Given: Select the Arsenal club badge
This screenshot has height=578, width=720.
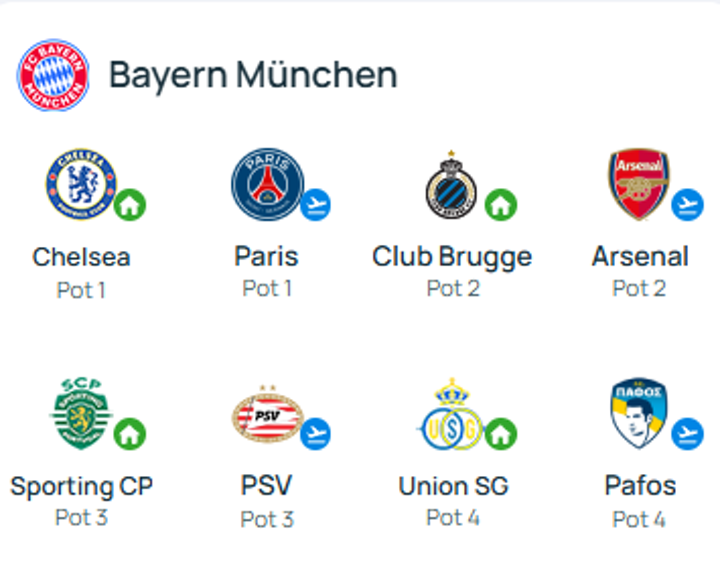Looking at the screenshot, I should point(639,185).
